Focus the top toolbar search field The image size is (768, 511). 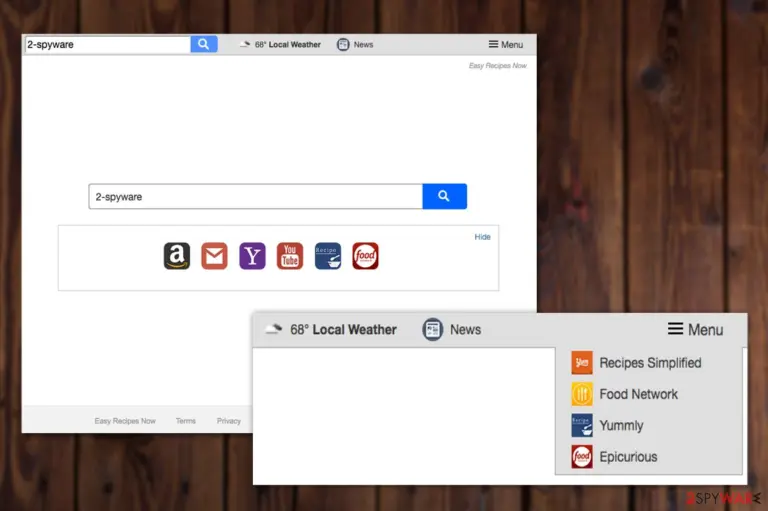pyautogui.click(x=108, y=45)
